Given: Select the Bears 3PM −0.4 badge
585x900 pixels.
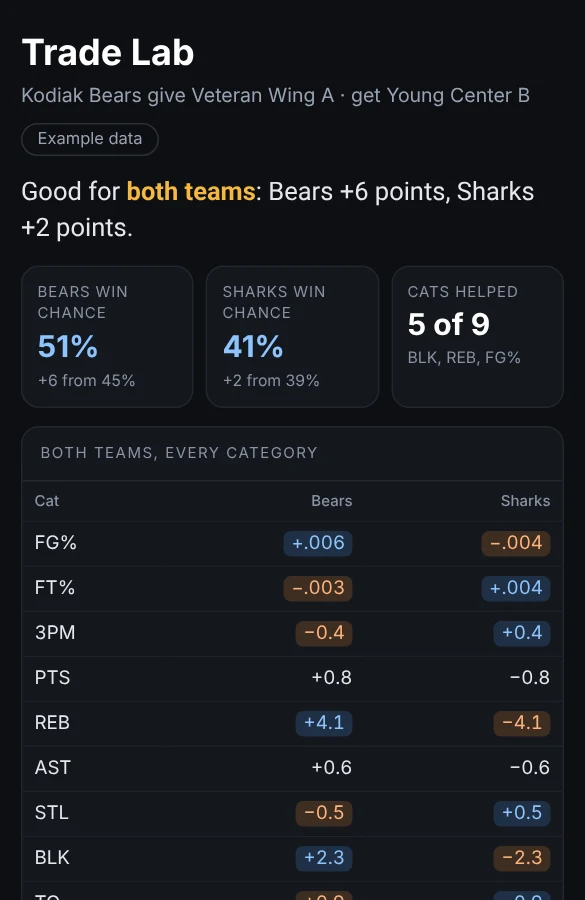Looking at the screenshot, I should click(x=324, y=633).
